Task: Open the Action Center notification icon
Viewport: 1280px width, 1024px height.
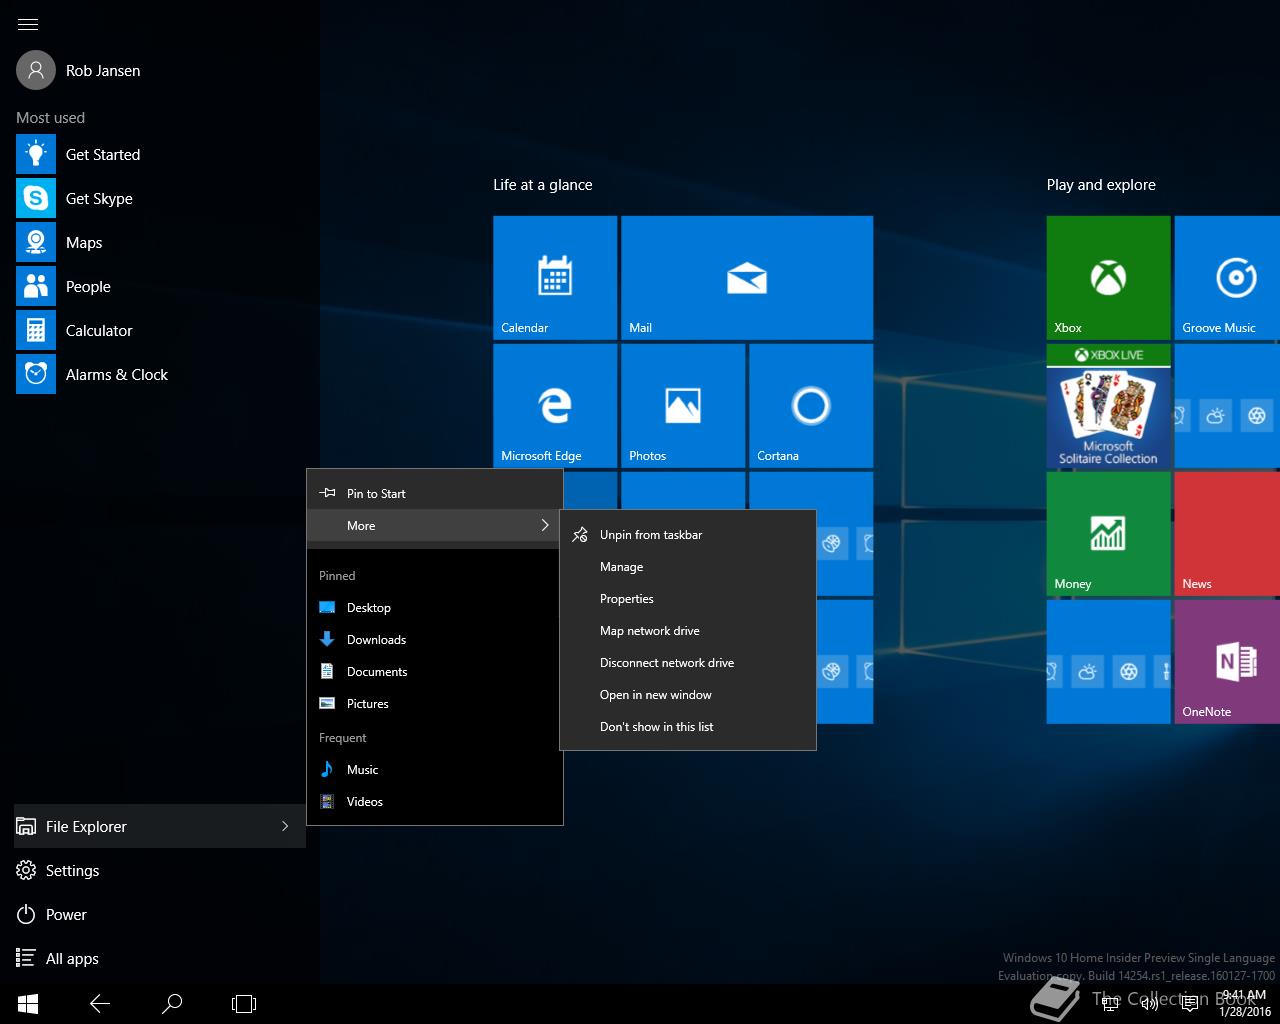Action: coord(1190,1003)
